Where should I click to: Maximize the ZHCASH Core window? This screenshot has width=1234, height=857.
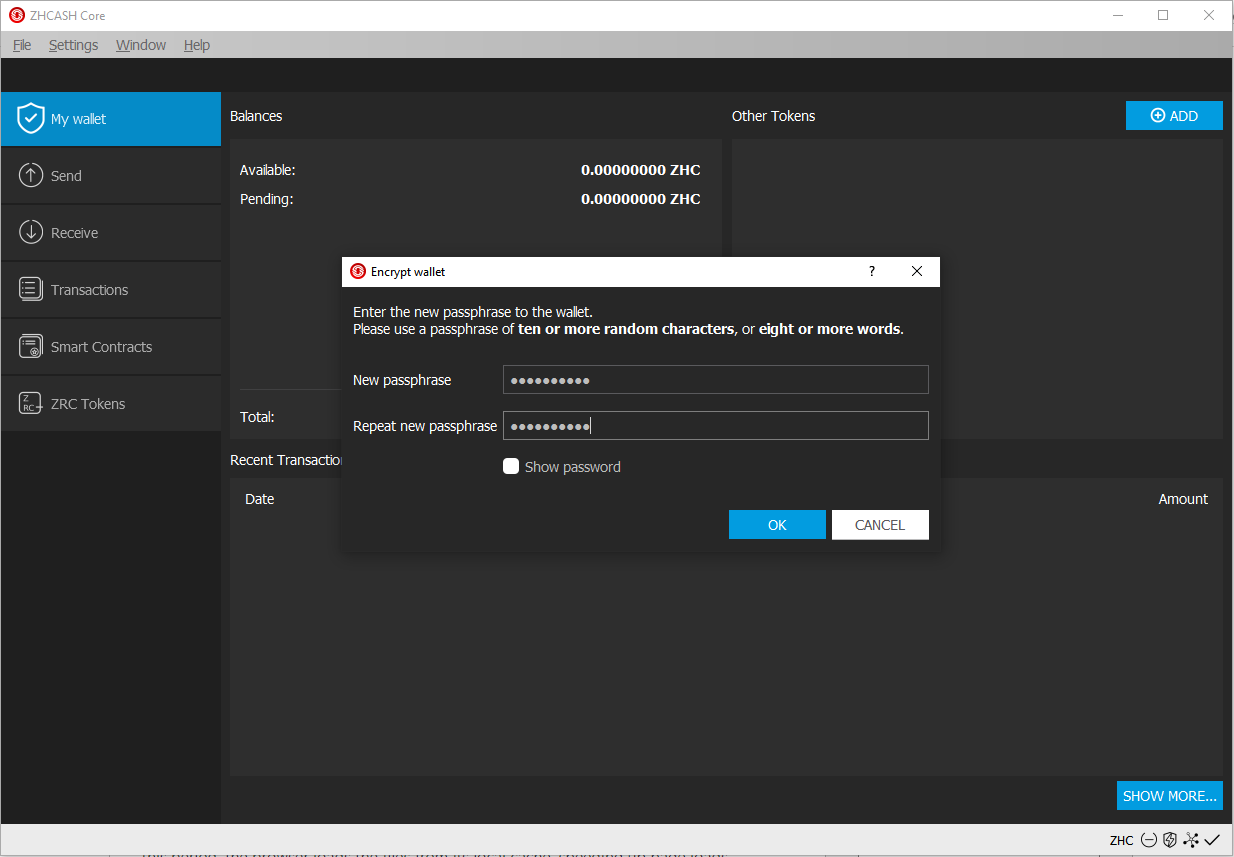point(1163,15)
